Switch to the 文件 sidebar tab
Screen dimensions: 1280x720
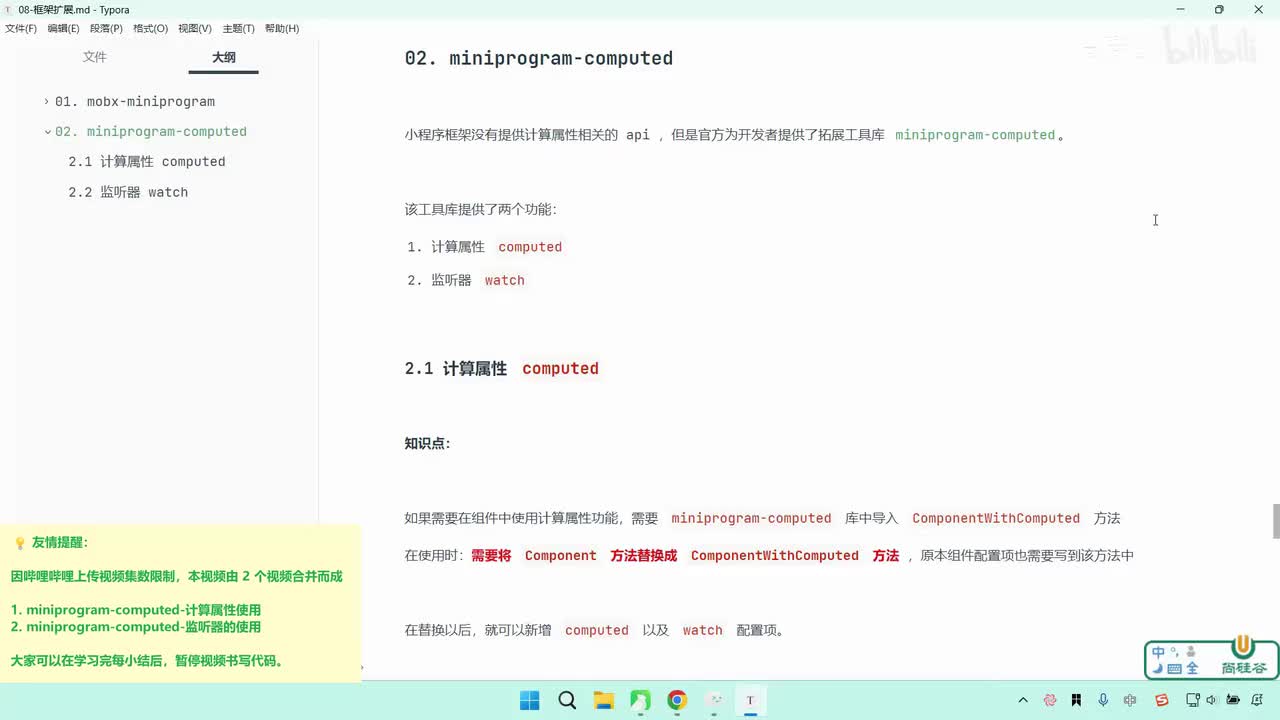pyautogui.click(x=95, y=57)
